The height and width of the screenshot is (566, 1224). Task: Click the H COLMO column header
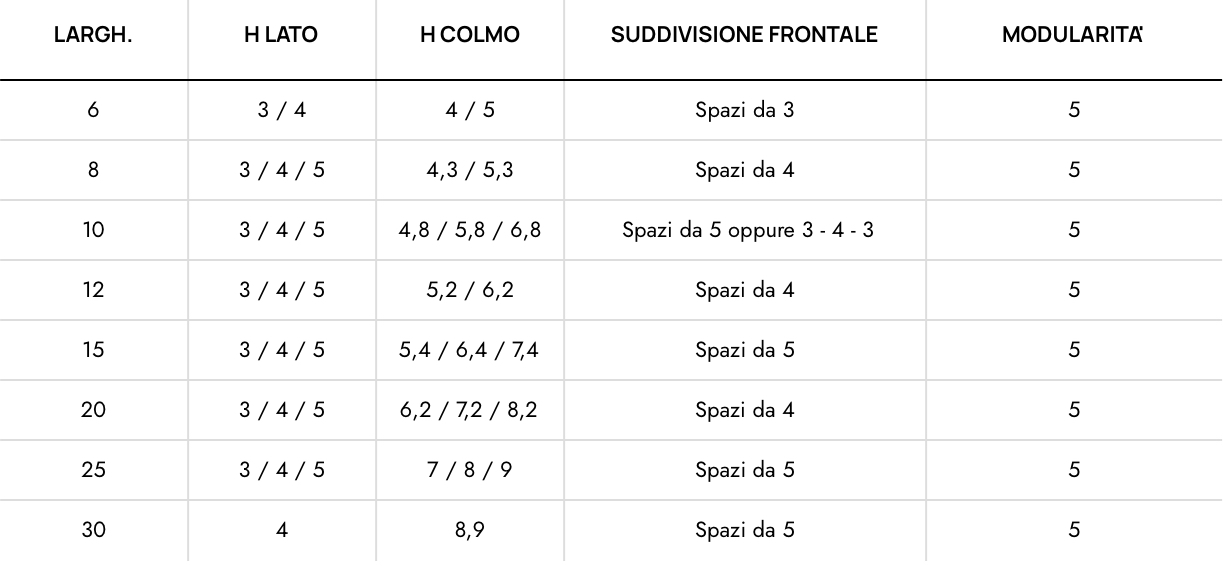coord(469,36)
